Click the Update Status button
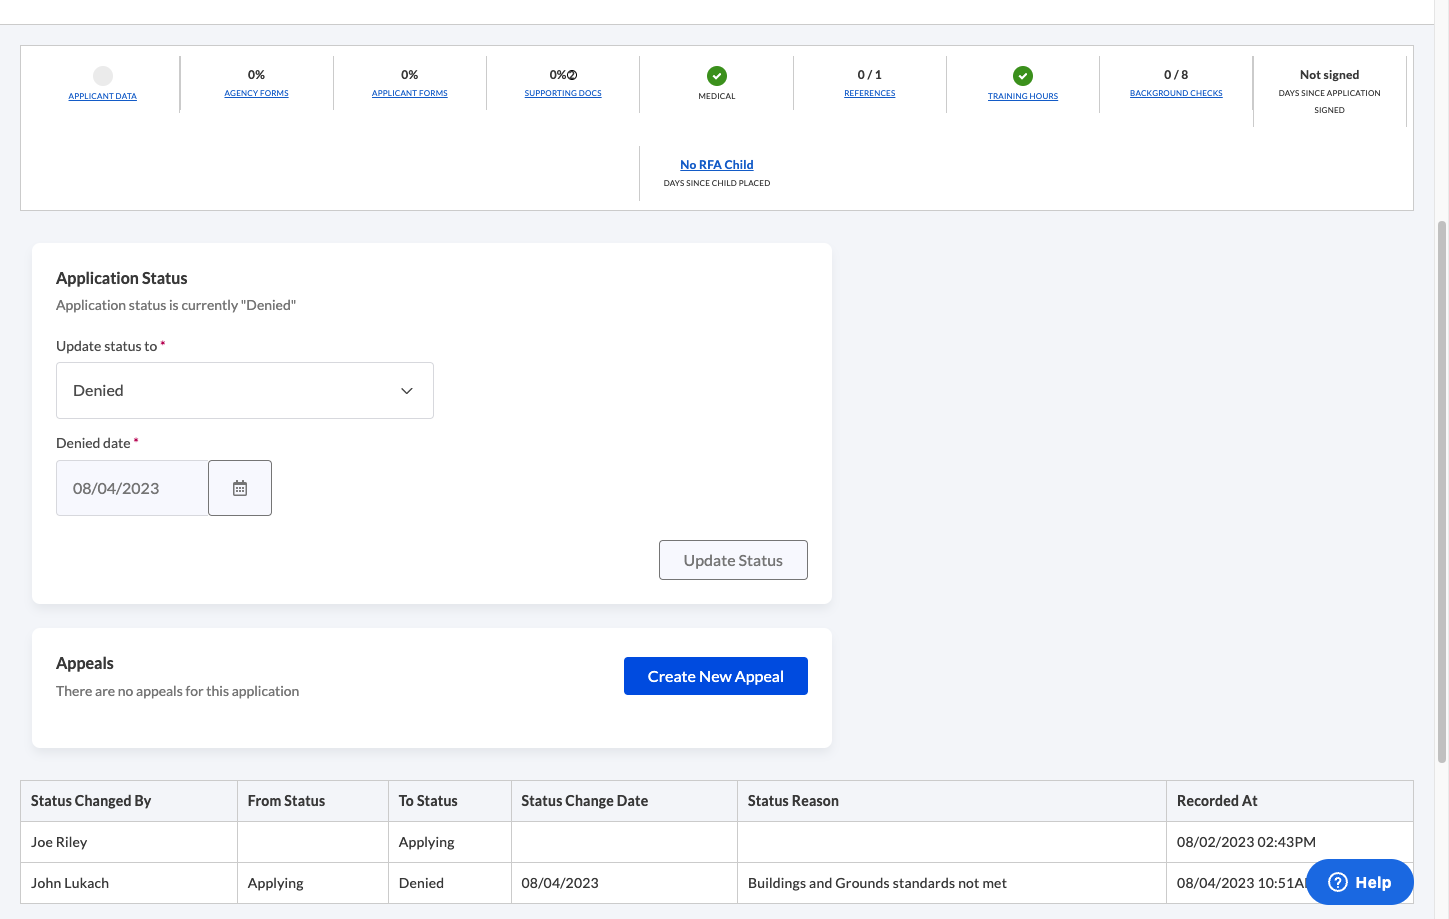 click(x=733, y=560)
